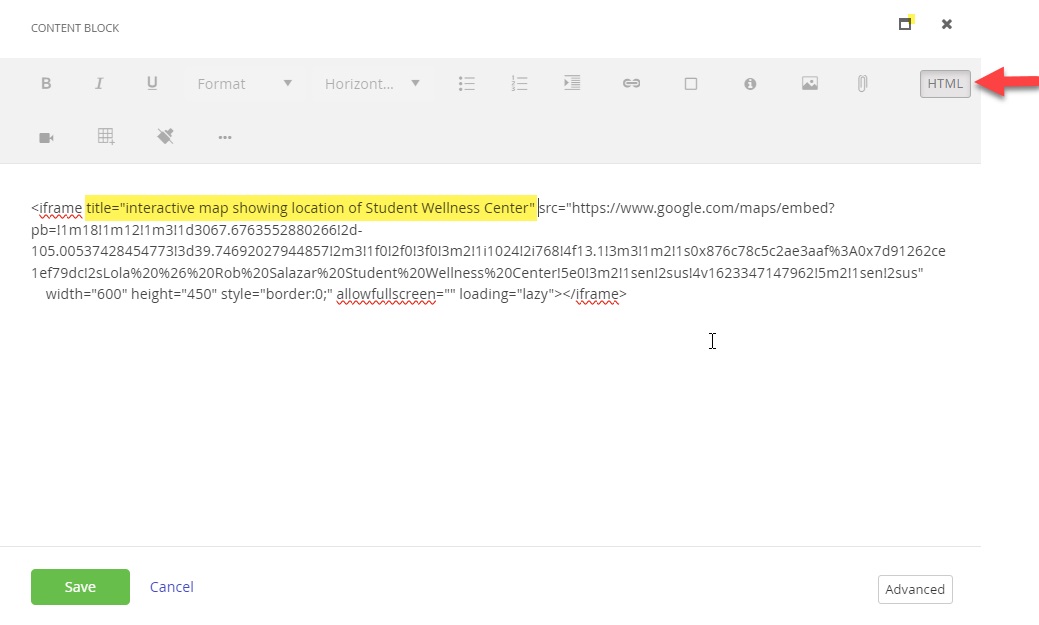Click the button insert icon
This screenshot has width=1039, height=625.
(690, 84)
